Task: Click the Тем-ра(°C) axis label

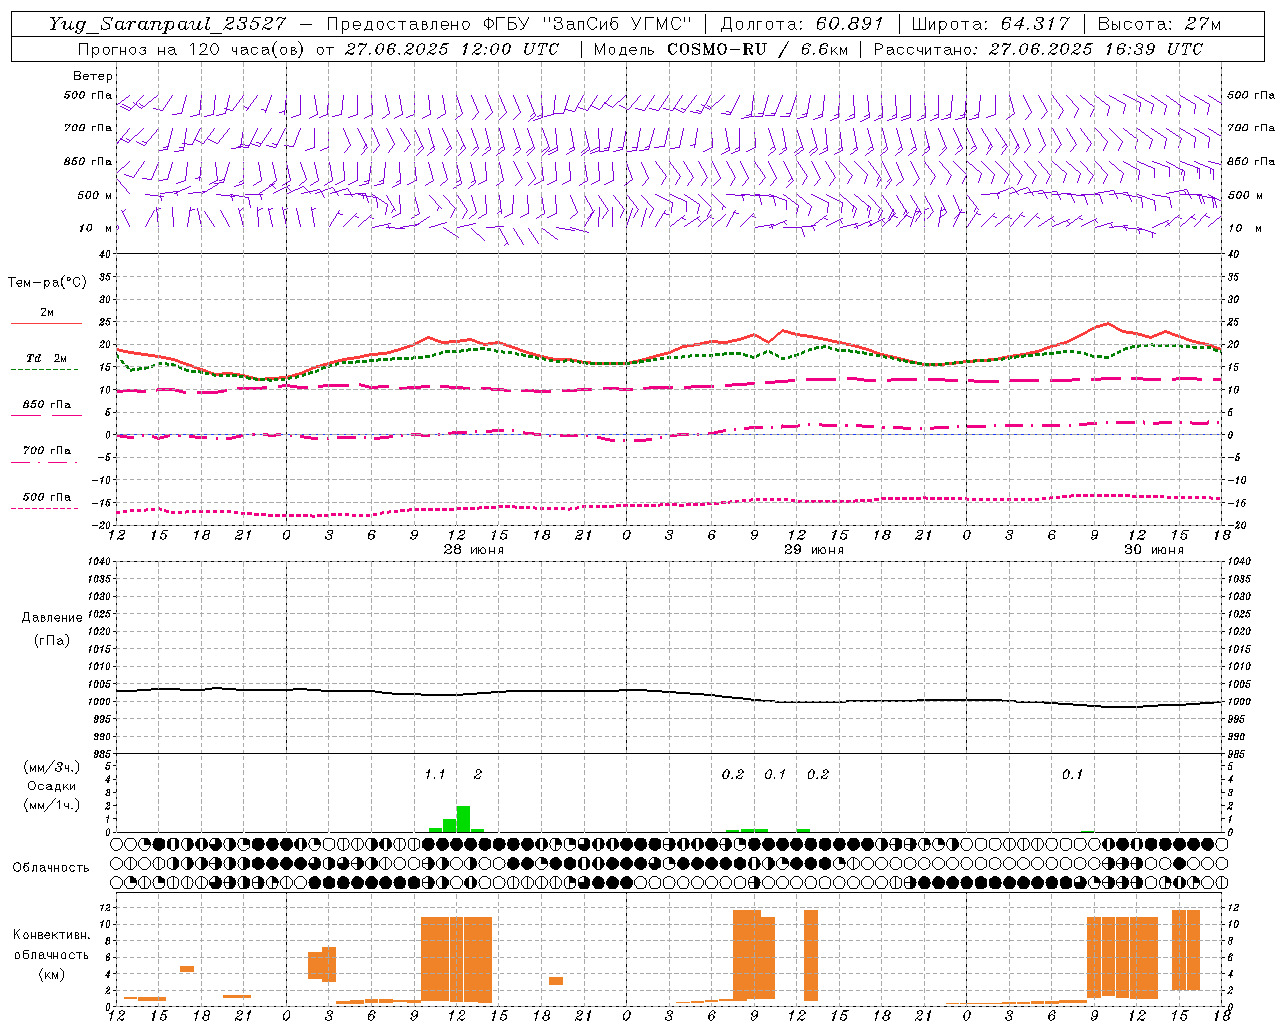Action: pyautogui.click(x=47, y=283)
